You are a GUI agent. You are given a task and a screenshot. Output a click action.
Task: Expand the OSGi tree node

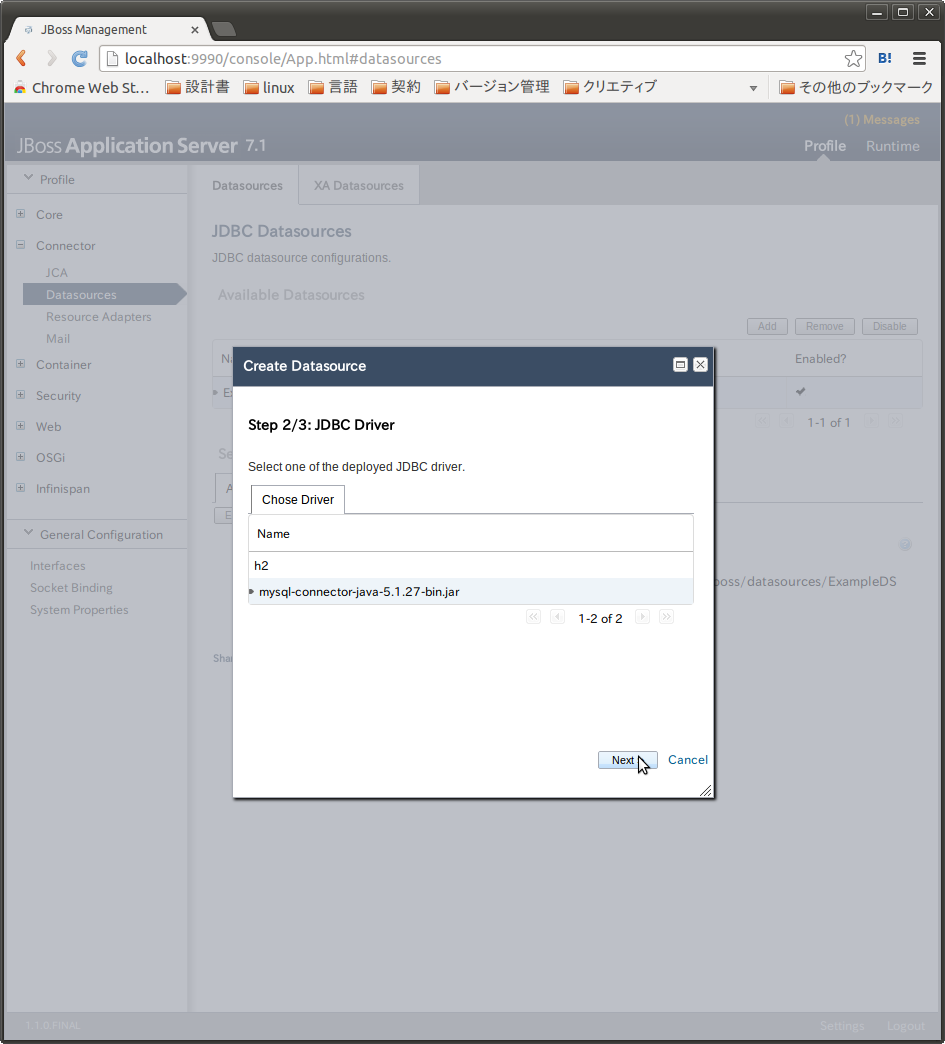(21, 457)
